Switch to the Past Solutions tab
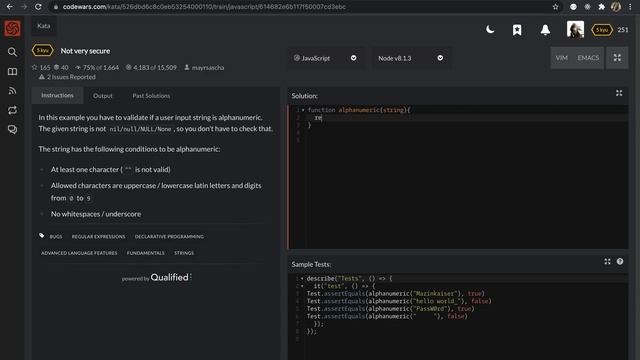Screen dimensions: 640x360 (x=151, y=96)
